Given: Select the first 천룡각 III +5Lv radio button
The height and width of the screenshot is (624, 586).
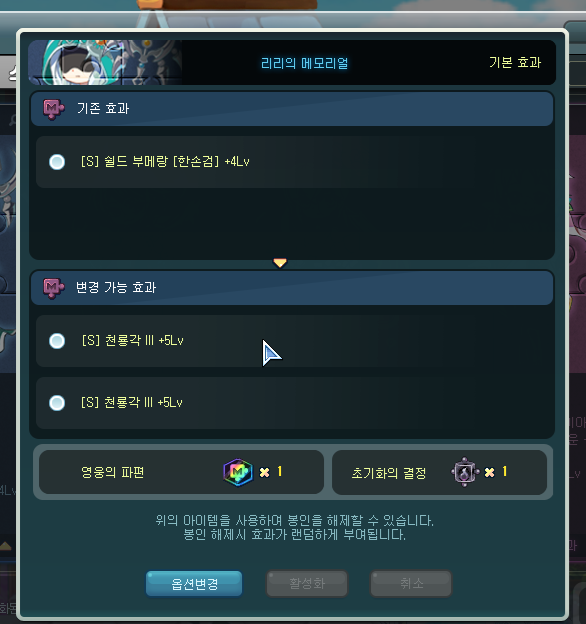Looking at the screenshot, I should click(x=57, y=341).
